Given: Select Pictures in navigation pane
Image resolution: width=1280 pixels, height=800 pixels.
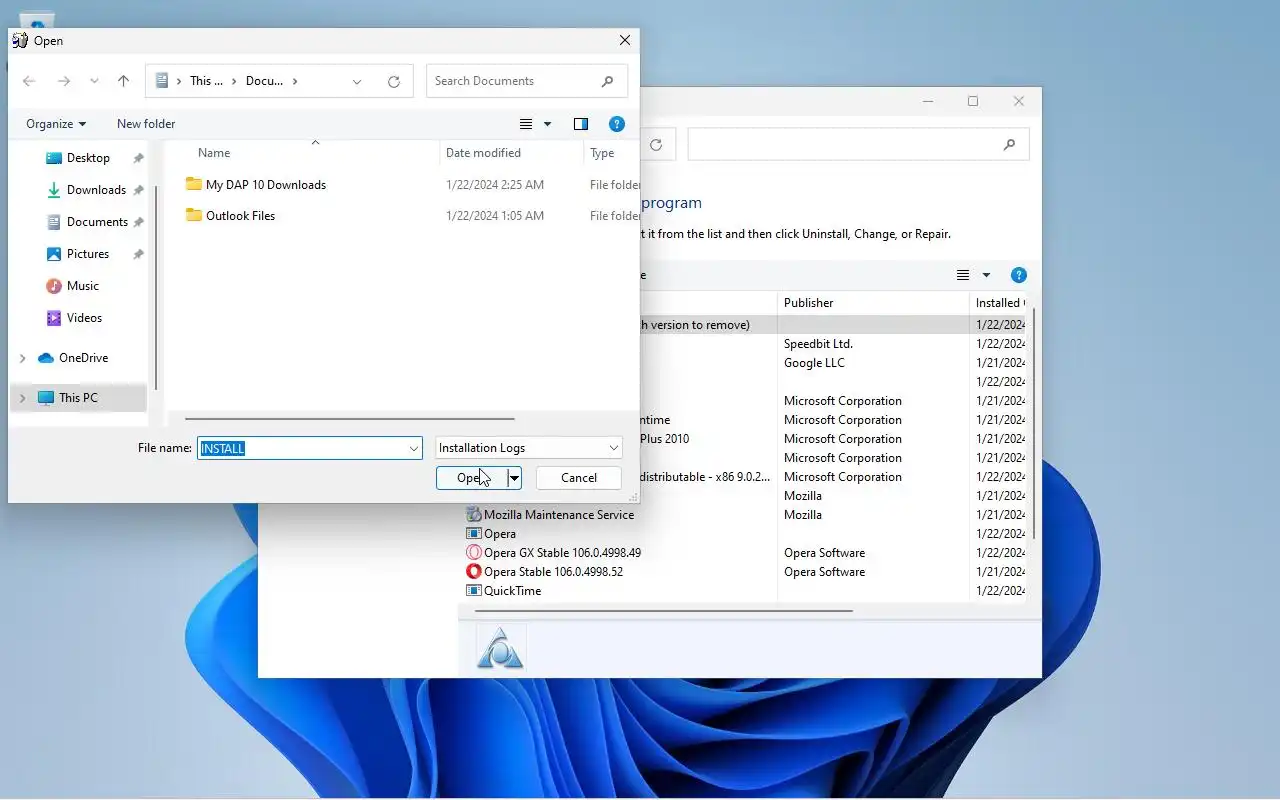Looking at the screenshot, I should [x=88, y=254].
